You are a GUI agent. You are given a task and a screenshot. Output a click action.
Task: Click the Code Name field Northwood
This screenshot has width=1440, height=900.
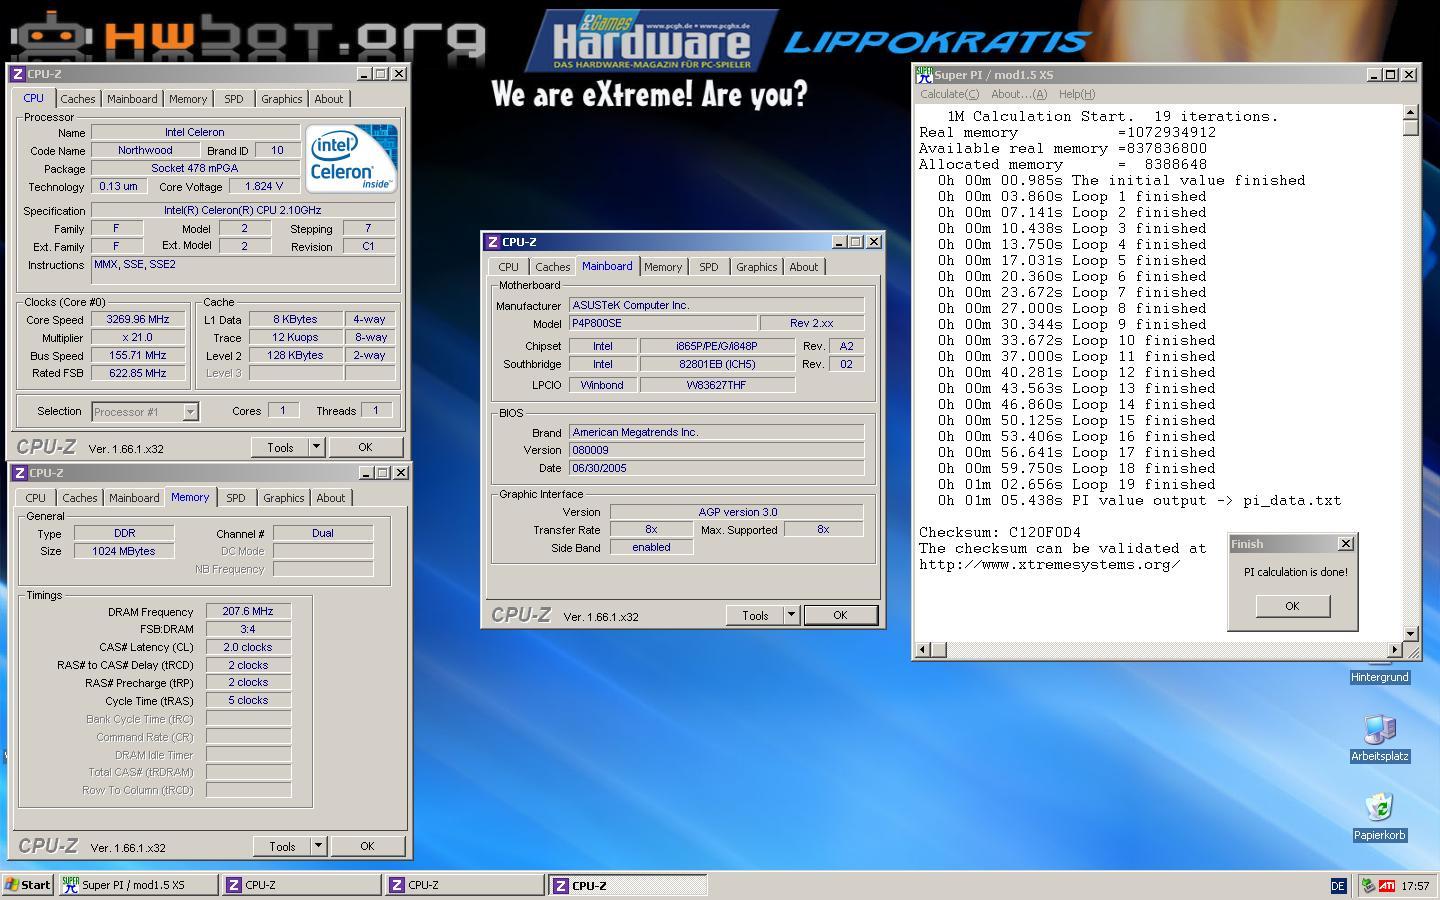tap(146, 150)
